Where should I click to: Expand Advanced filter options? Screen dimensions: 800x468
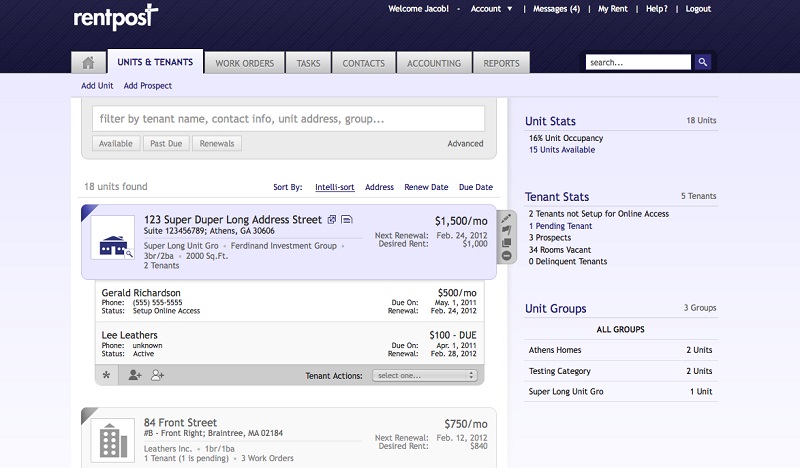[465, 143]
